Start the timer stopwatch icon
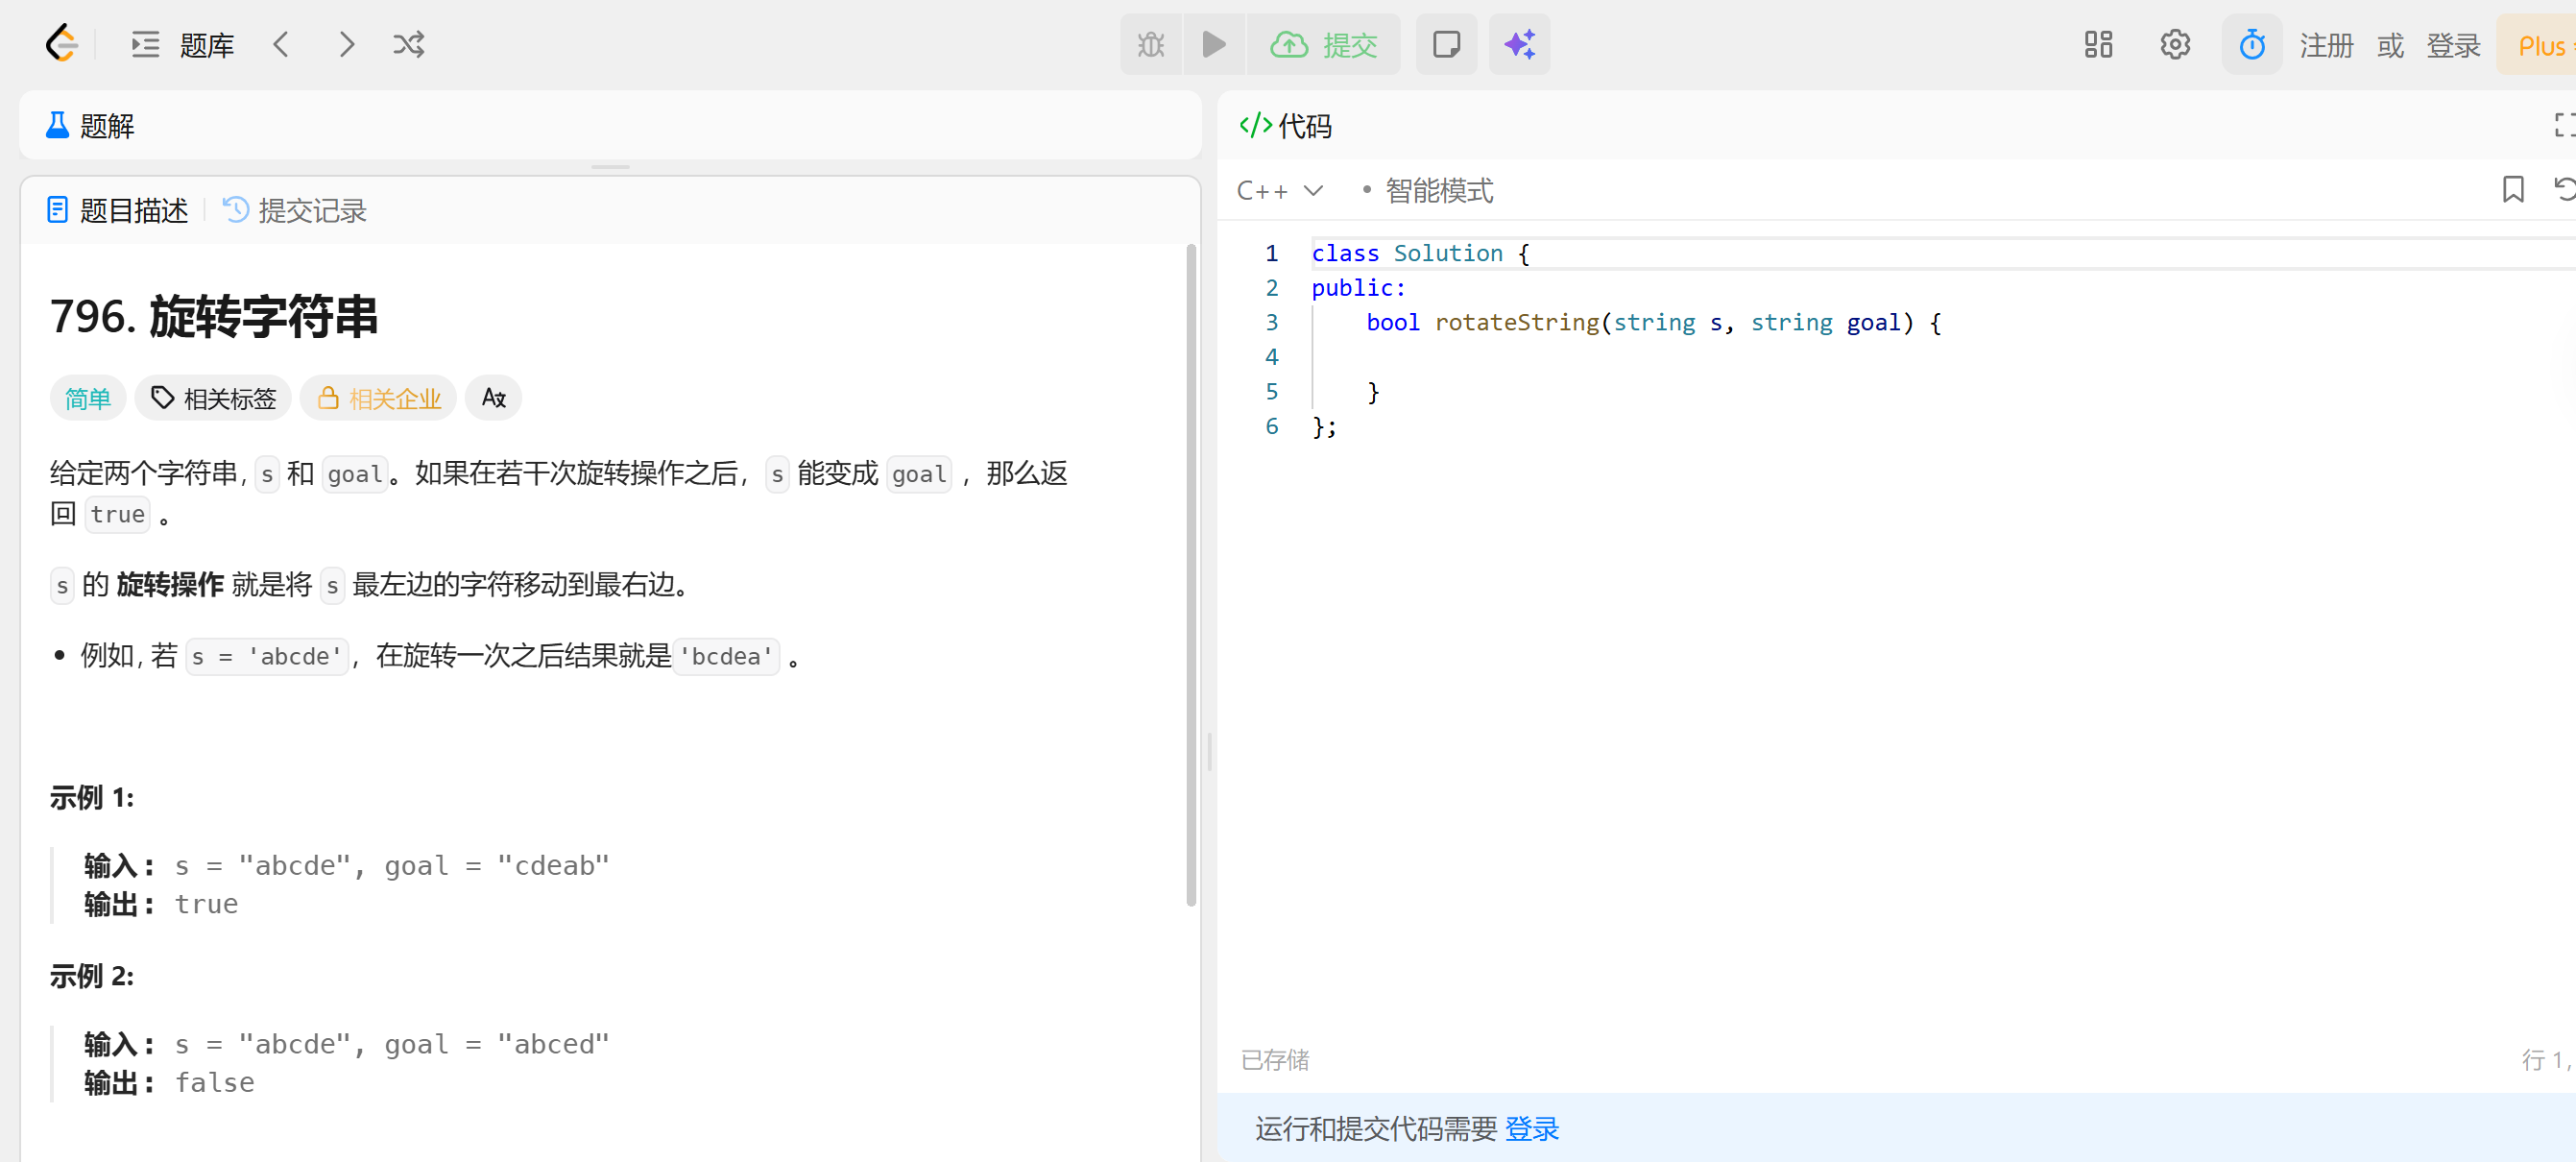The width and height of the screenshot is (2576, 1162). [2251, 44]
